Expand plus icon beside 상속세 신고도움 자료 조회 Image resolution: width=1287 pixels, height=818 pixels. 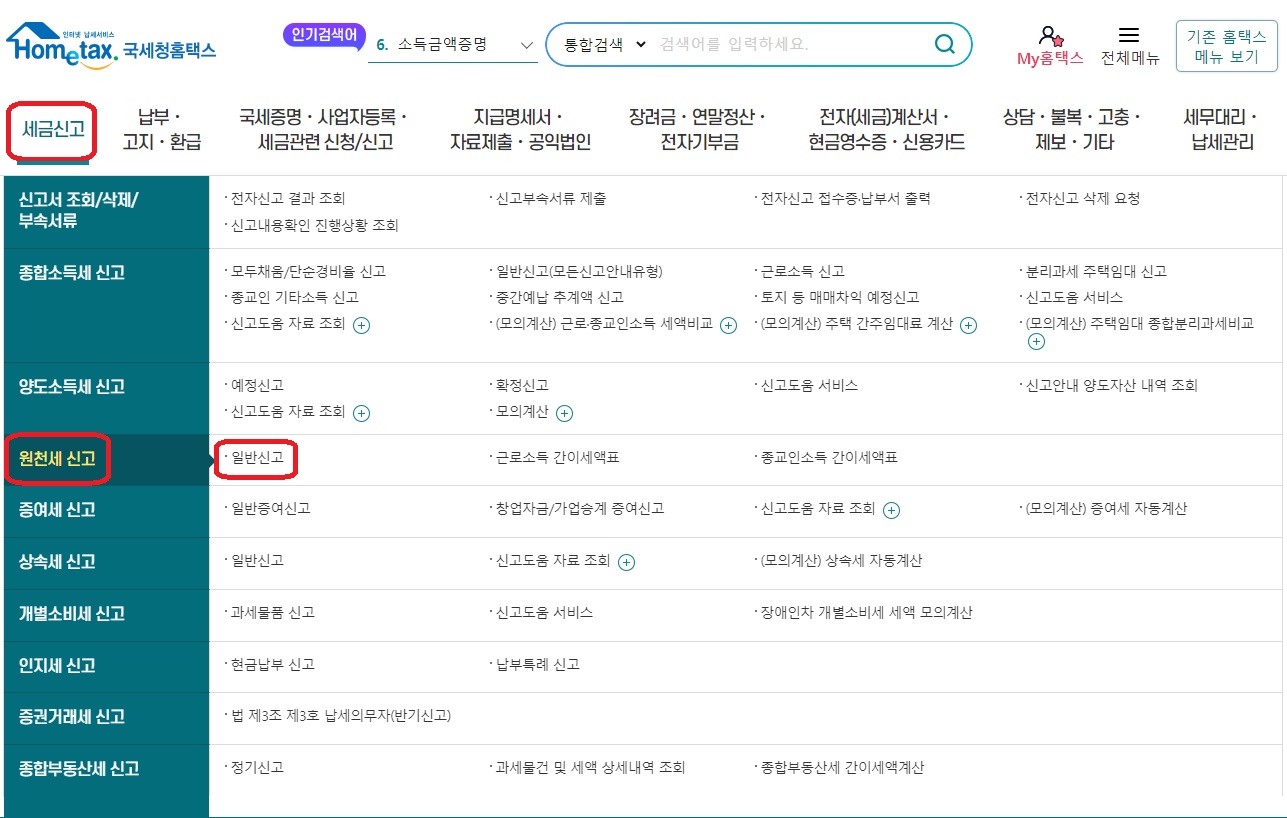(626, 562)
